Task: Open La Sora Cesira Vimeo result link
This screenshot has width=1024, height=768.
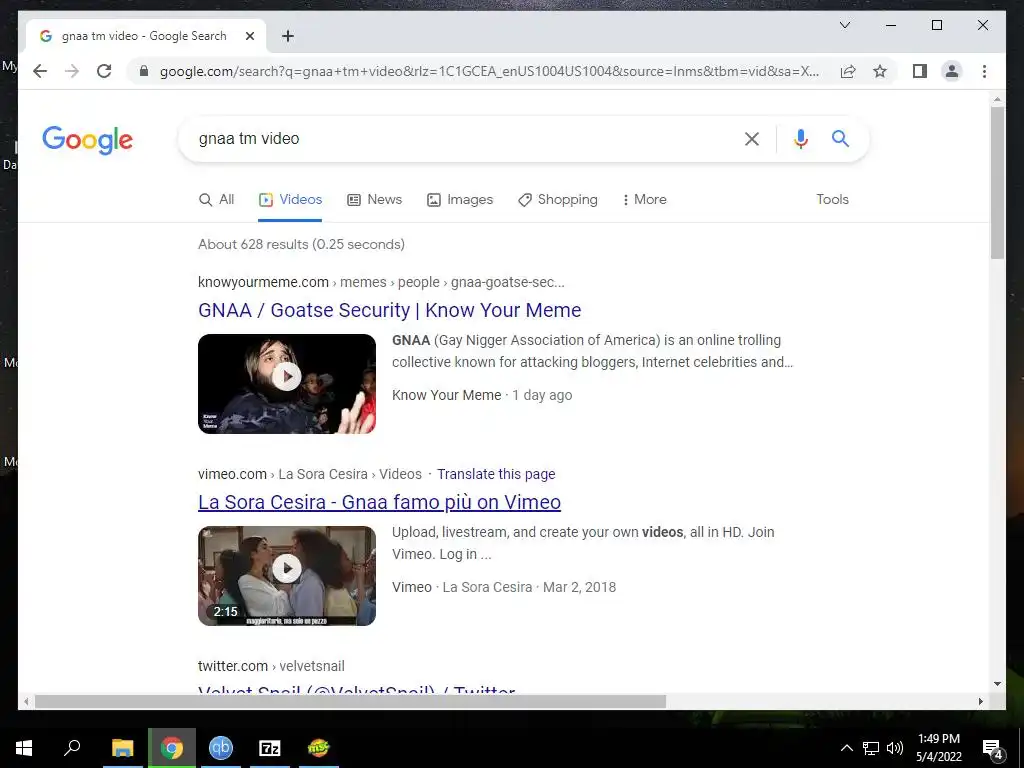Action: [379, 502]
